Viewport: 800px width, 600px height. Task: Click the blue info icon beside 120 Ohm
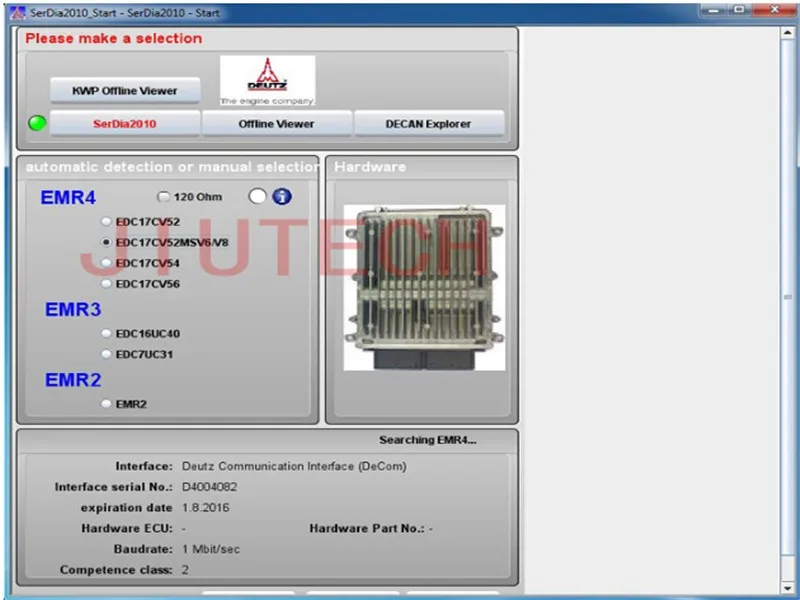[x=282, y=197]
